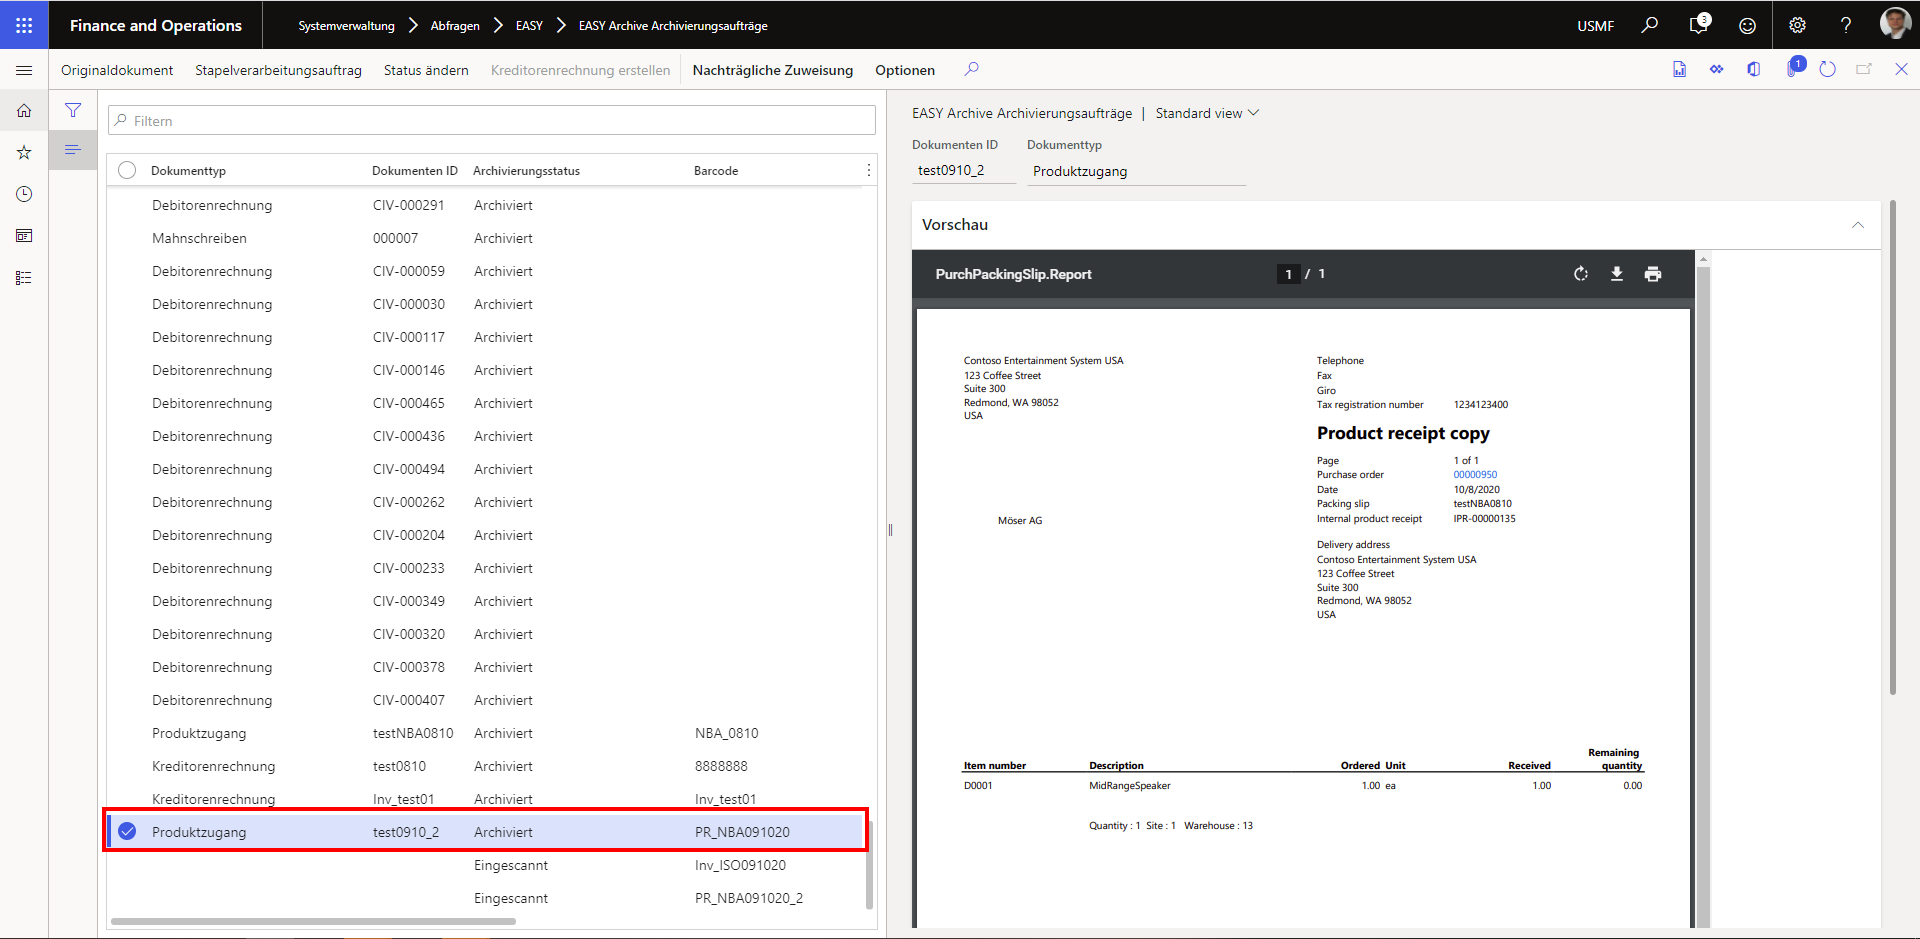The width and height of the screenshot is (1920, 939).
Task: Select the PR_NBA091020_2 row
Action: (x=485, y=898)
